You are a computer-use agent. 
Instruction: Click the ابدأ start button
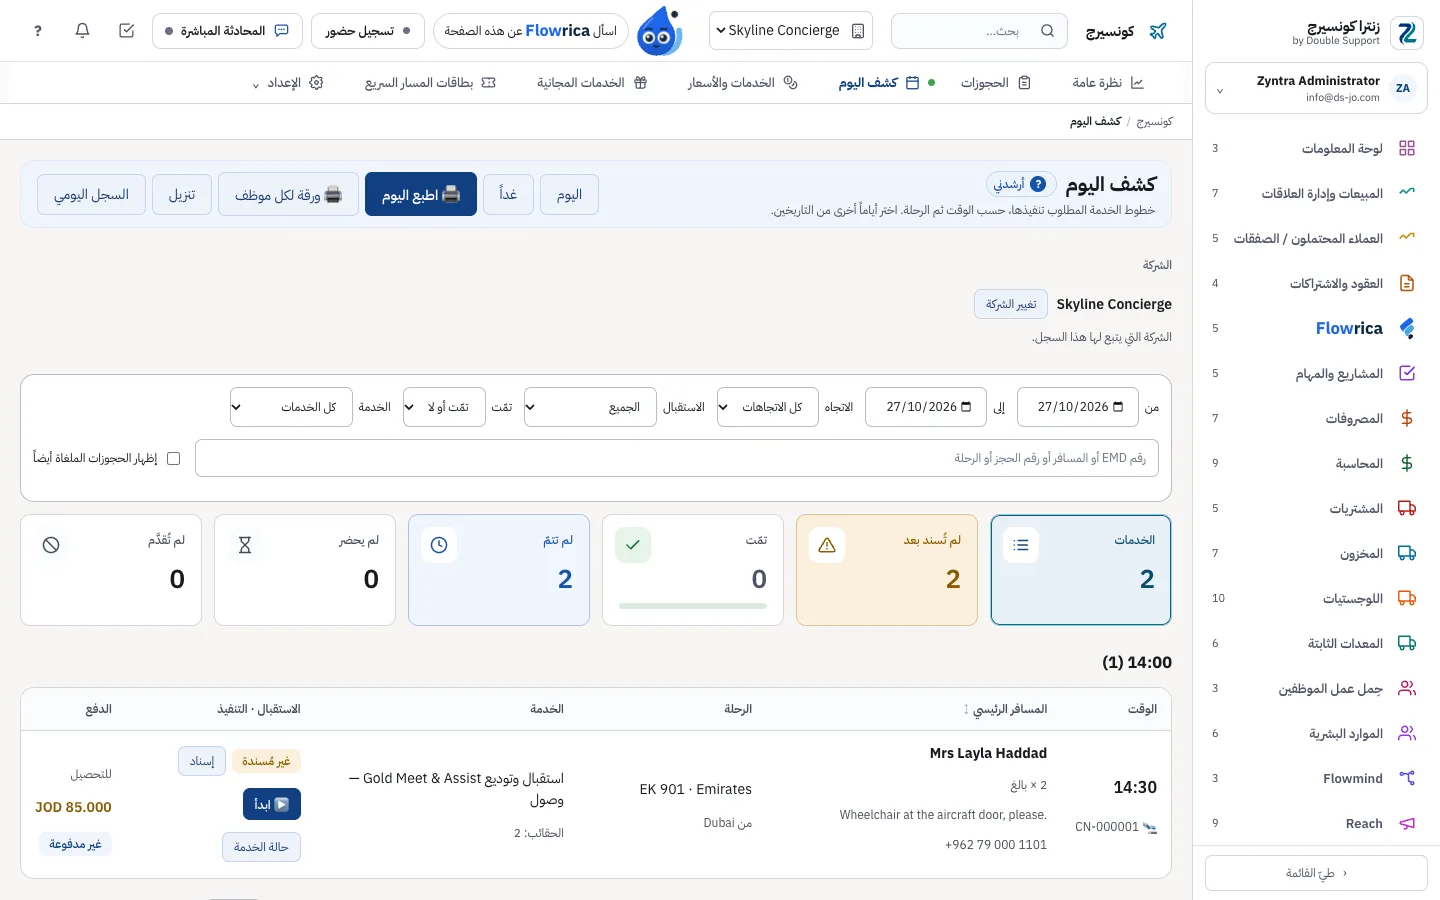click(272, 804)
